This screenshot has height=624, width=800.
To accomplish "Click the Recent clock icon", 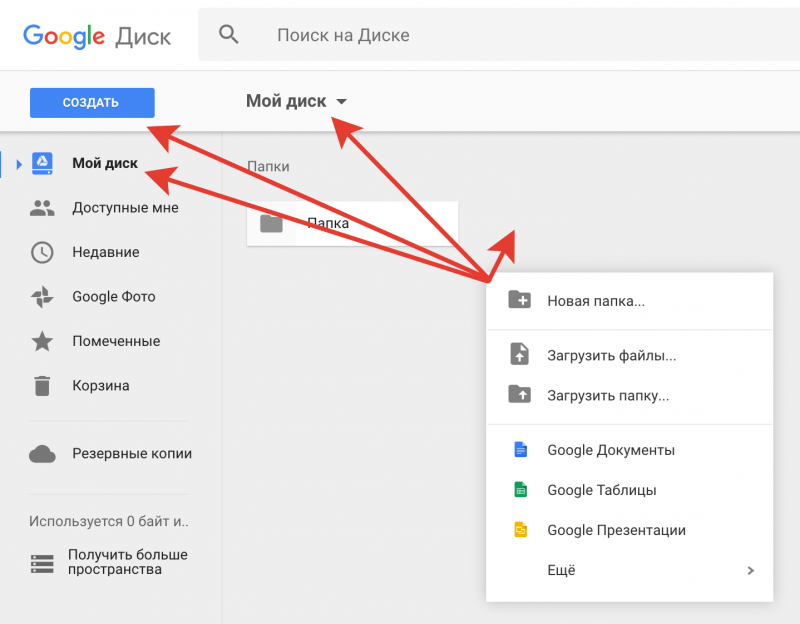I will (42, 252).
